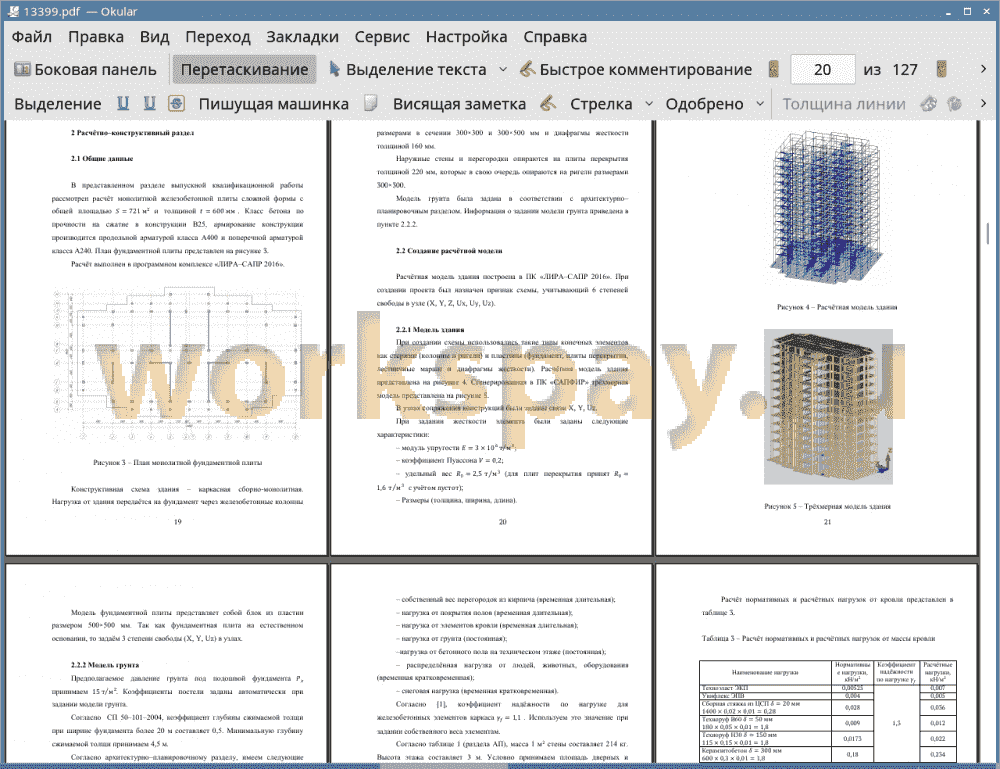Open the Сервис menu

pyautogui.click(x=382, y=37)
